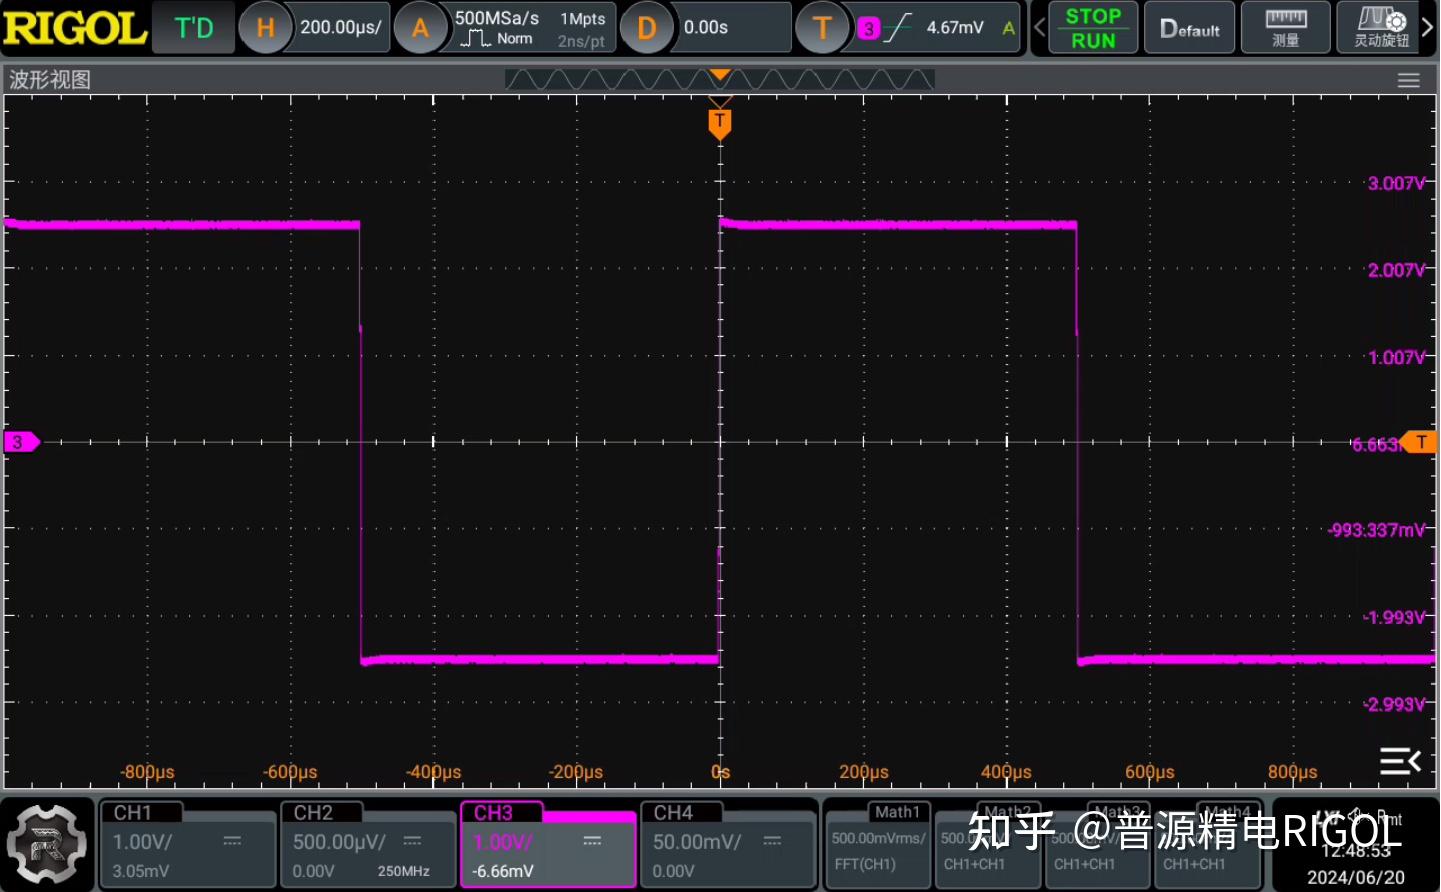This screenshot has height=892, width=1441.
Task: Open the 灵动旋钮 flex knob icon
Action: point(1381,27)
